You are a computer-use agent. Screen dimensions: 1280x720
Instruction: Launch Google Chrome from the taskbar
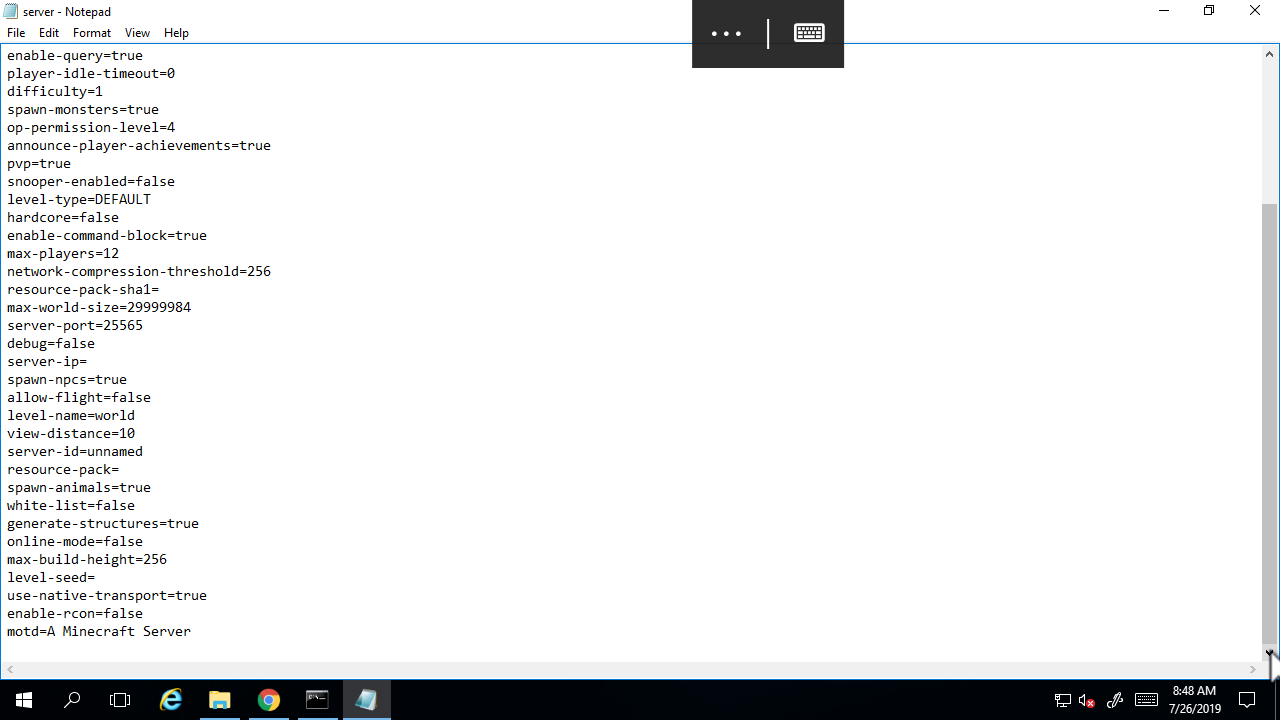coord(268,700)
